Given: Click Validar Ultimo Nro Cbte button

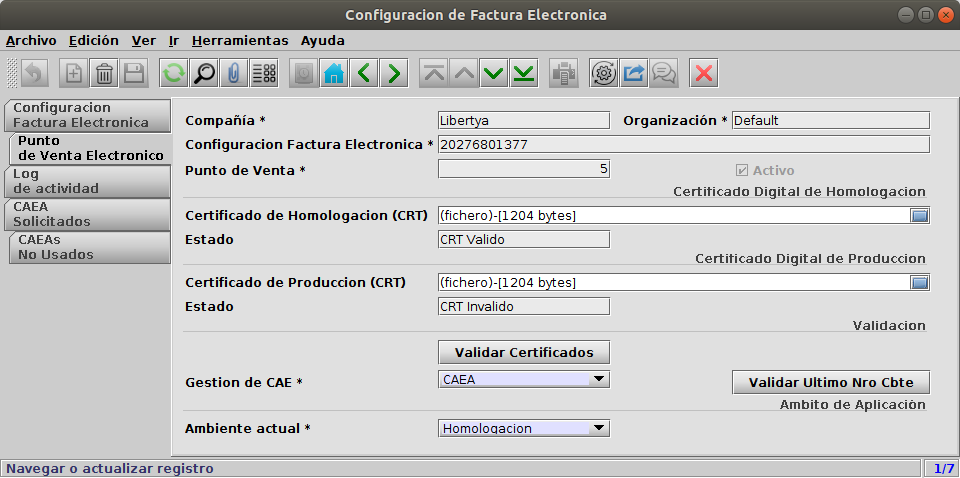Looking at the screenshot, I should click(x=831, y=383).
